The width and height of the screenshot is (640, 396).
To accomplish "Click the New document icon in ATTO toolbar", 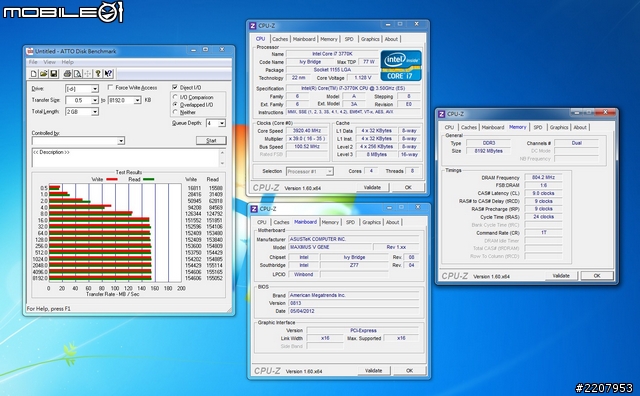I will (34, 74).
